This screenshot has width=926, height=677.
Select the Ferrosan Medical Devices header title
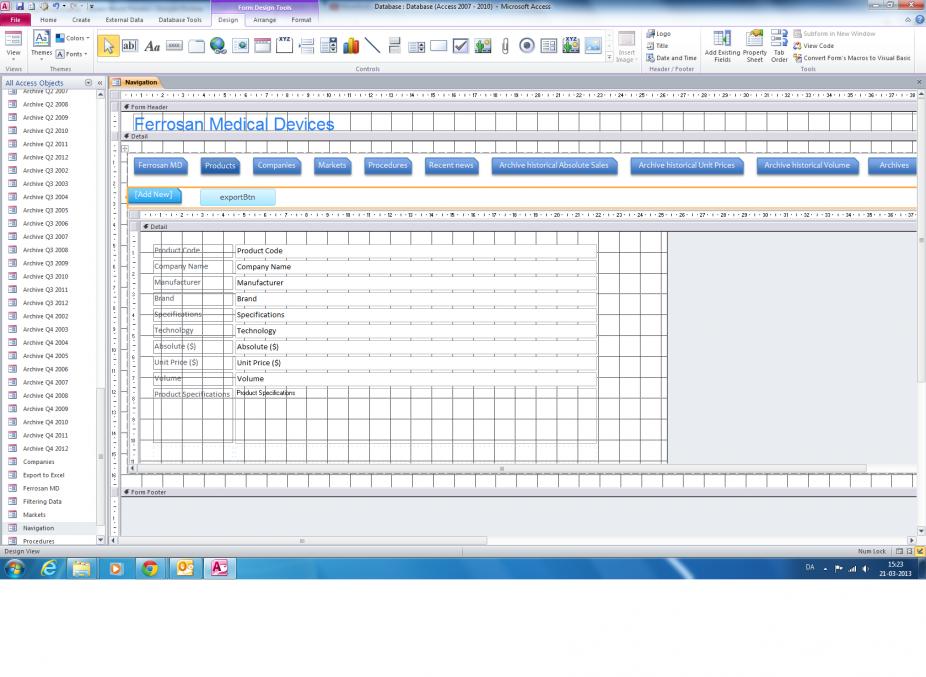coord(234,123)
